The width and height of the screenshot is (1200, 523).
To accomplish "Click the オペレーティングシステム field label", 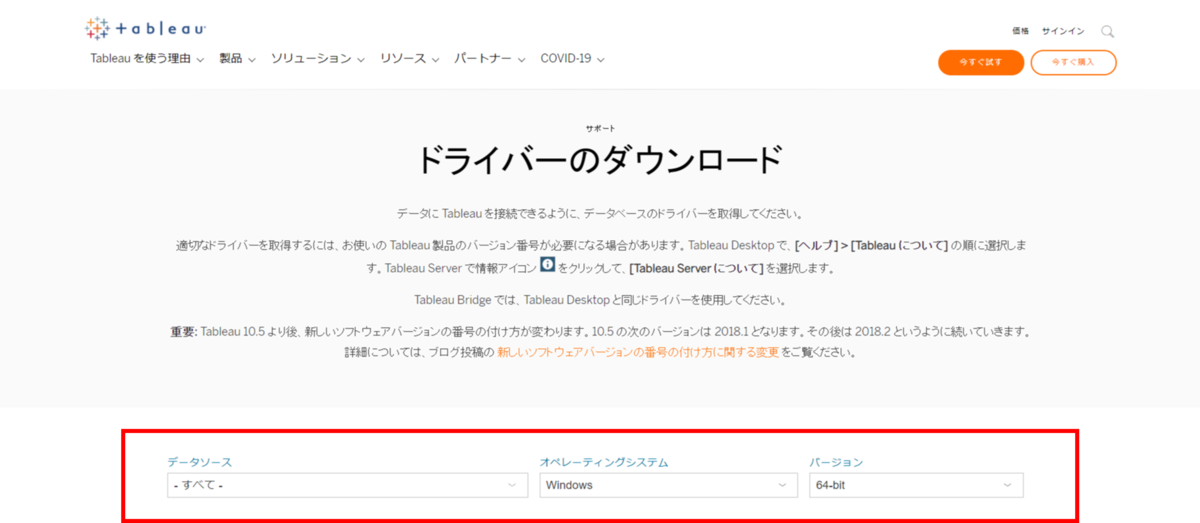I will click(x=604, y=462).
